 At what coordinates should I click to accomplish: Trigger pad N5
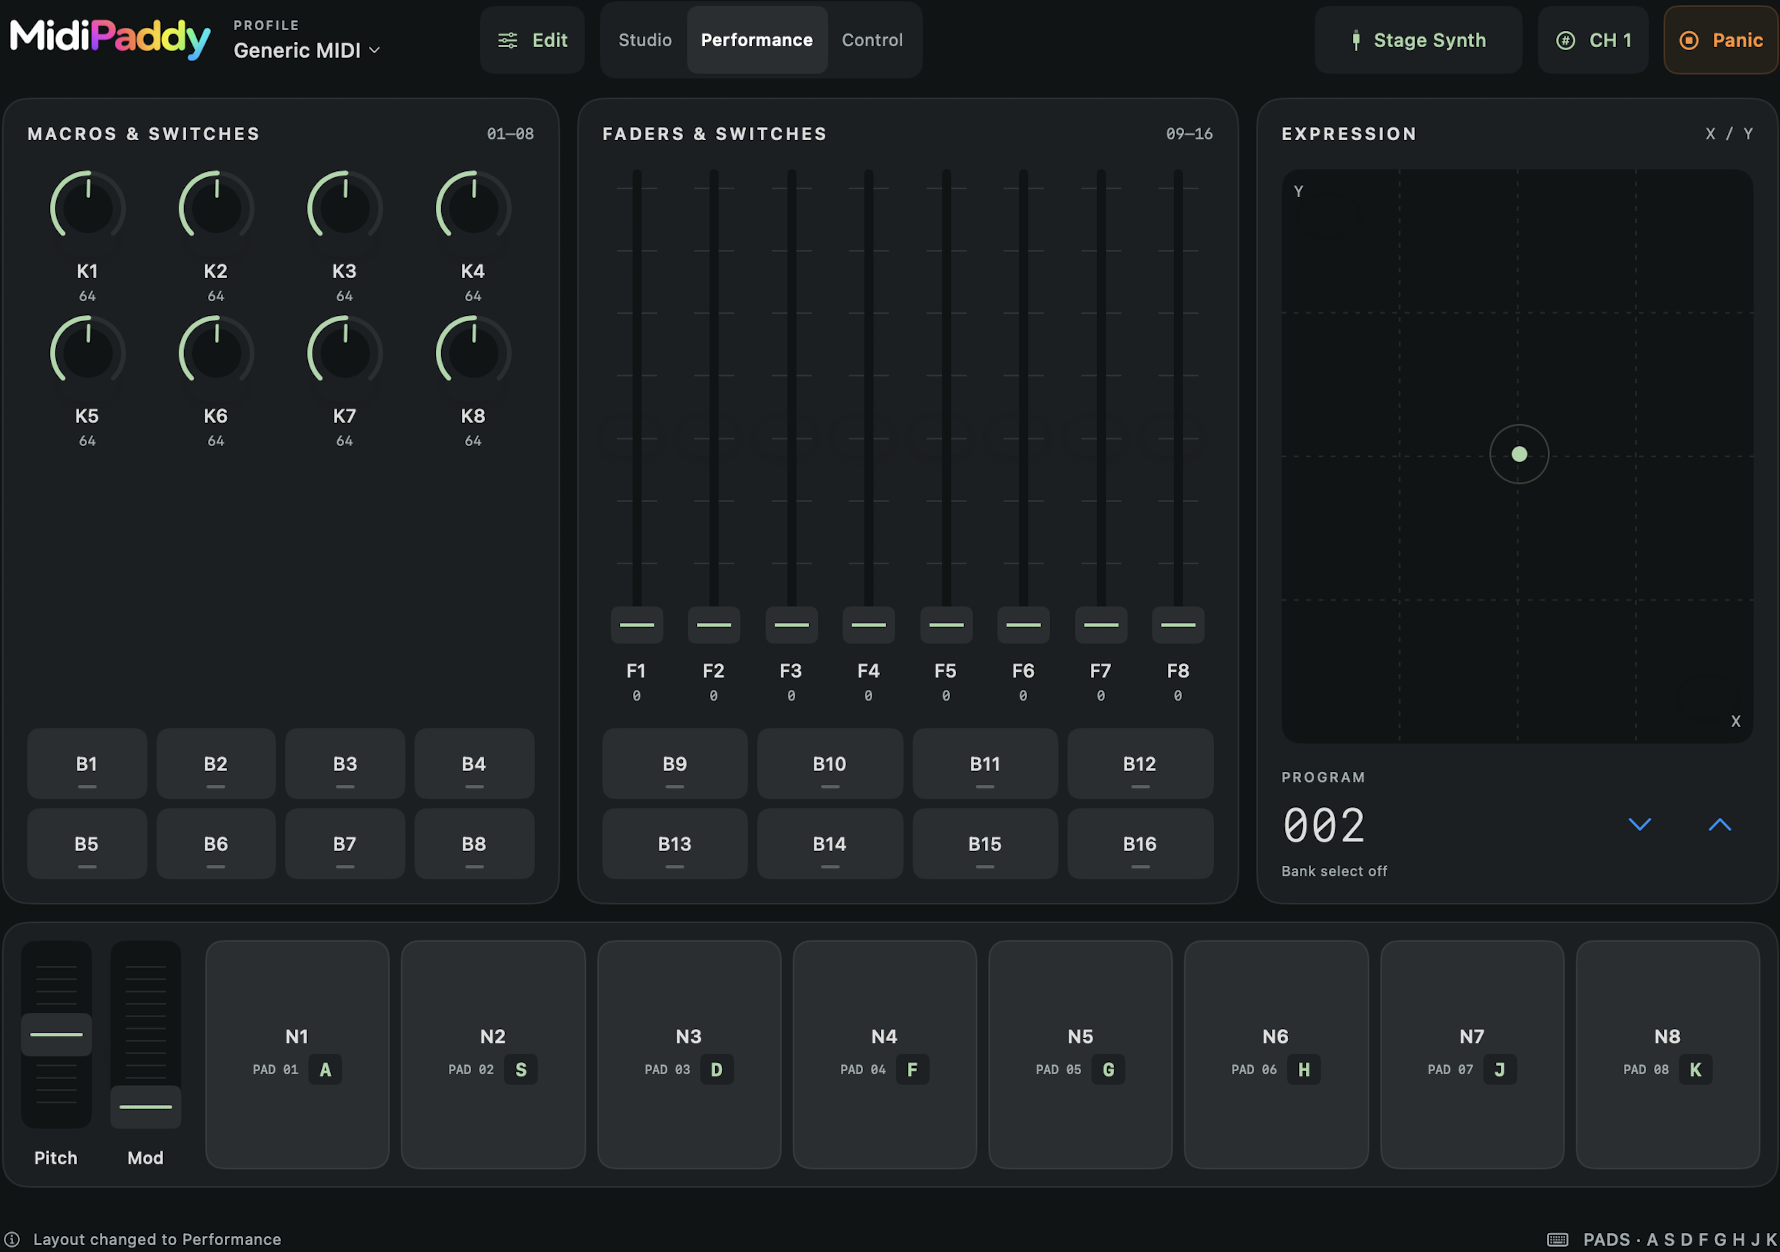click(1080, 1054)
